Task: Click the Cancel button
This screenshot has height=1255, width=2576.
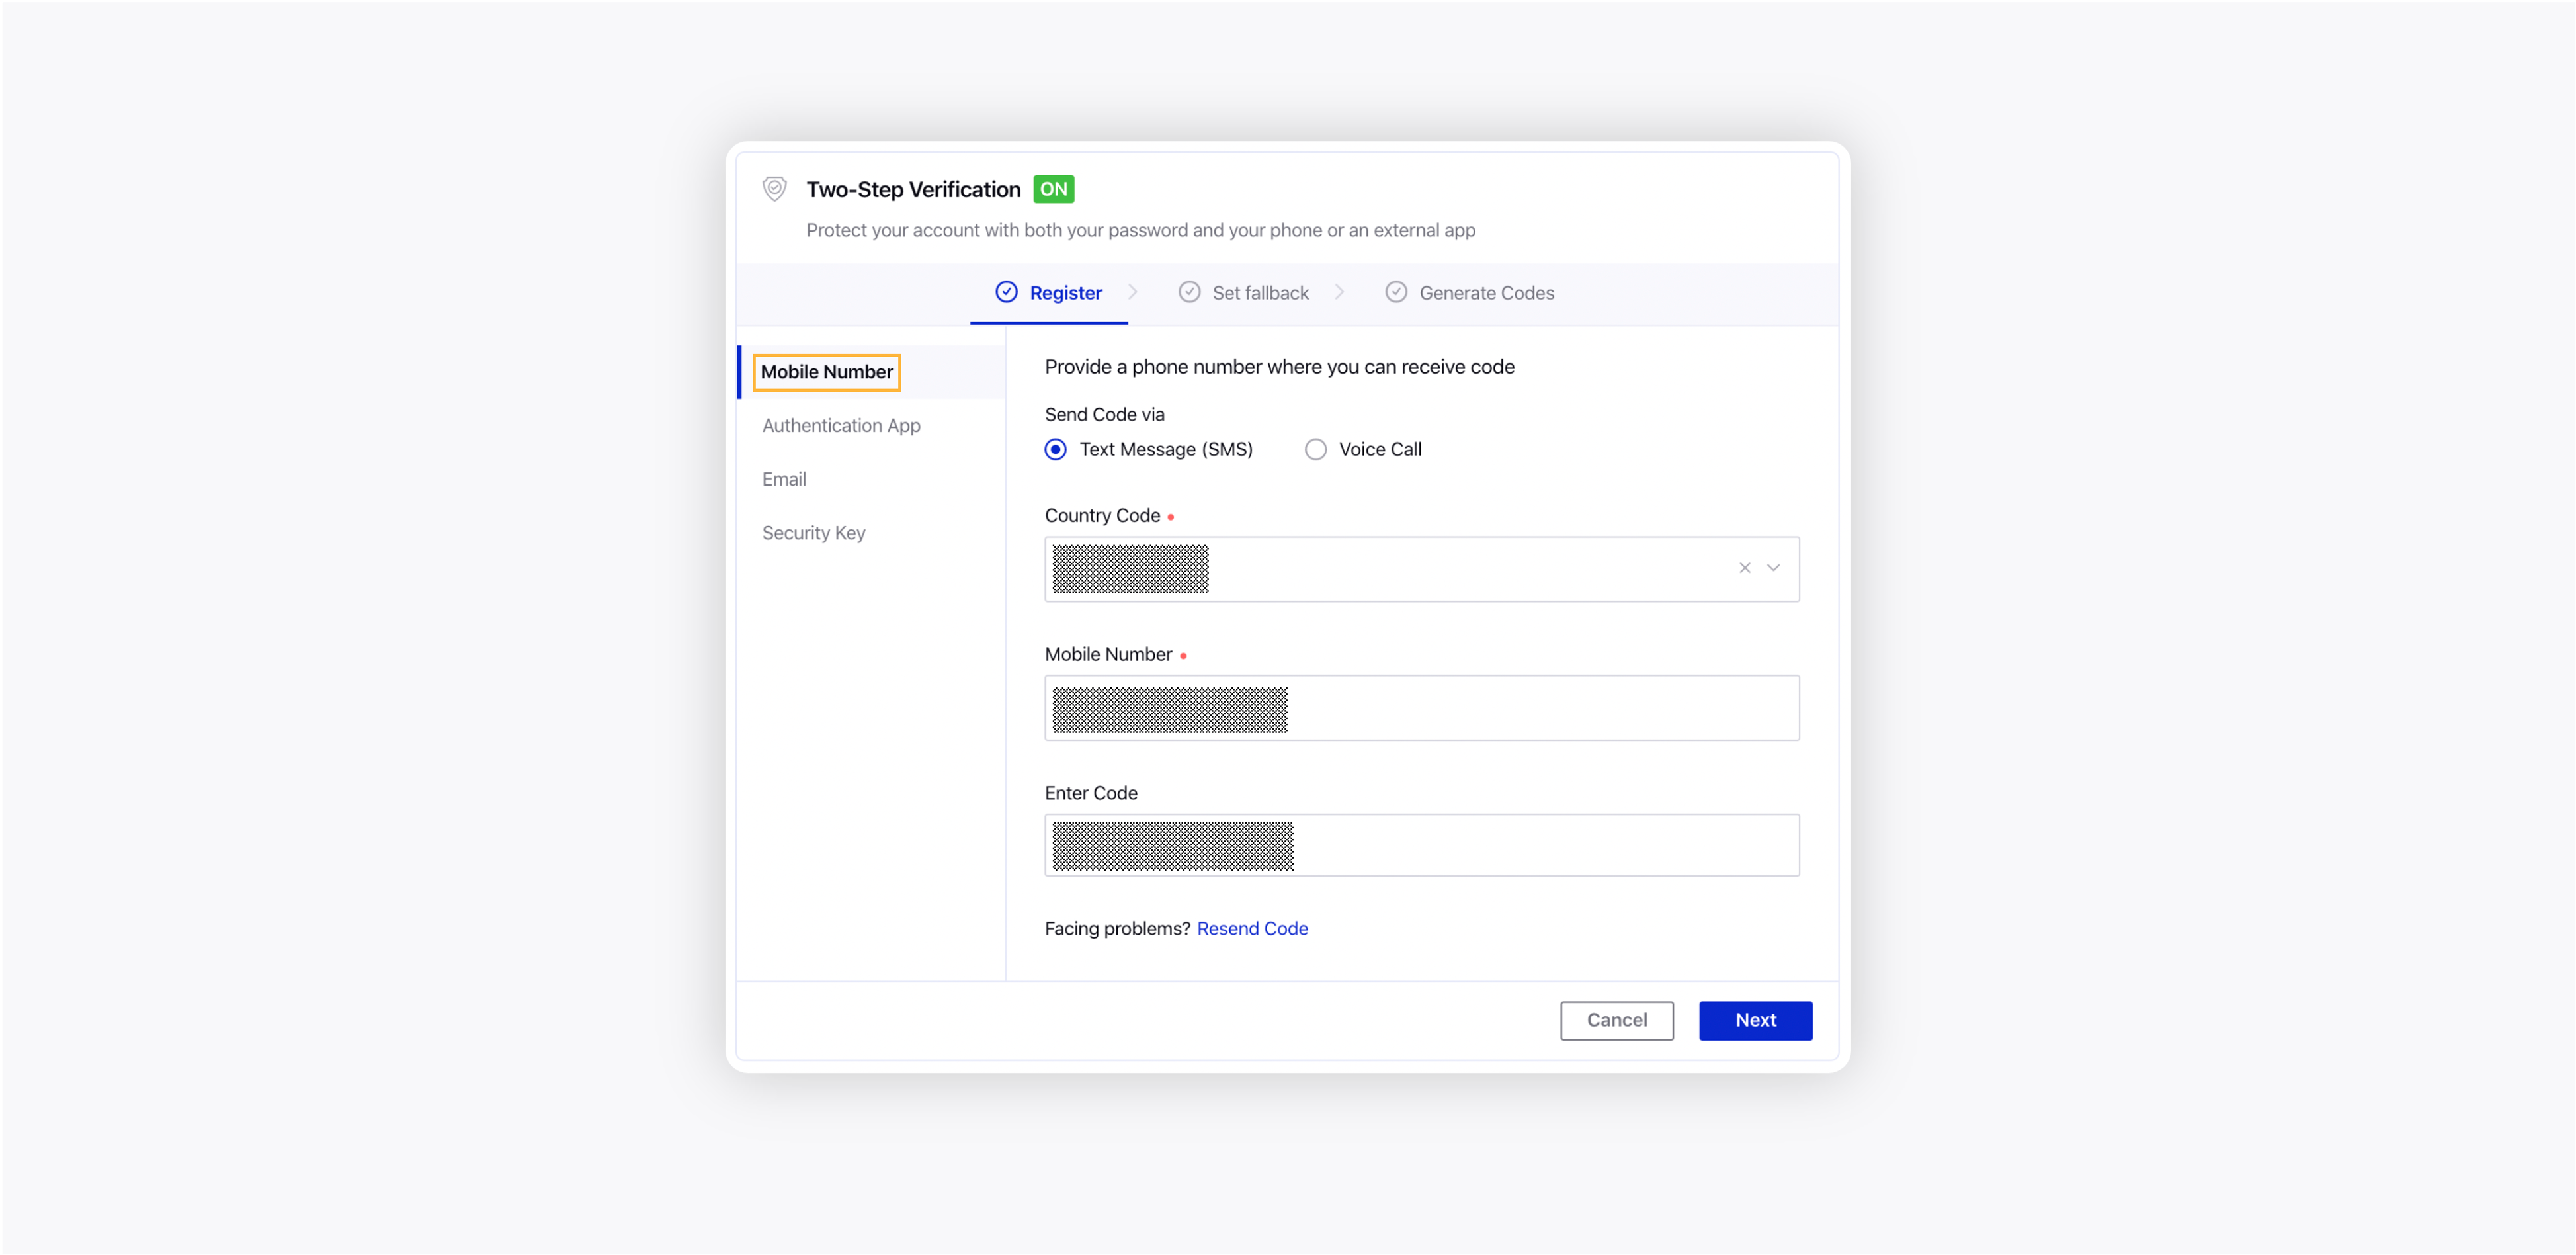Action: (1616, 1020)
